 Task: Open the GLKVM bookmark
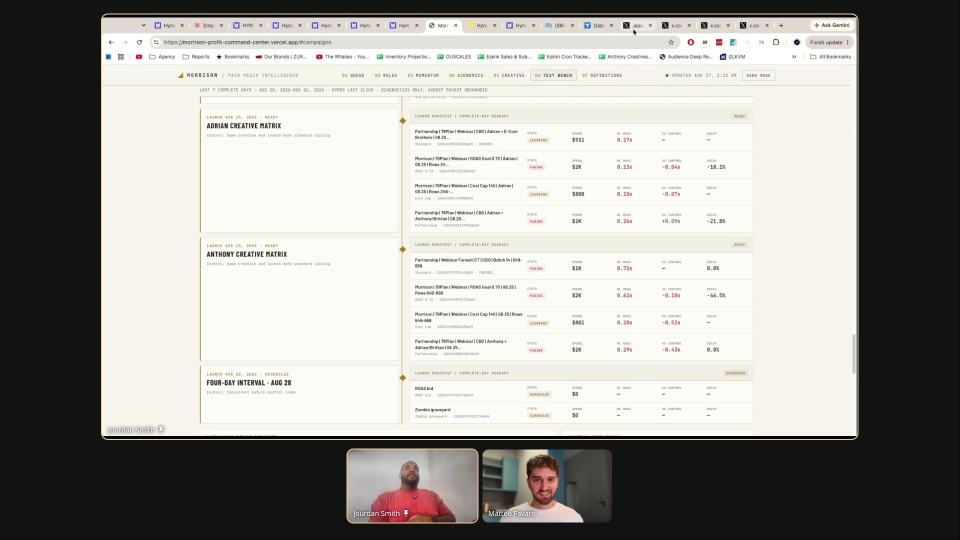[x=733, y=57]
